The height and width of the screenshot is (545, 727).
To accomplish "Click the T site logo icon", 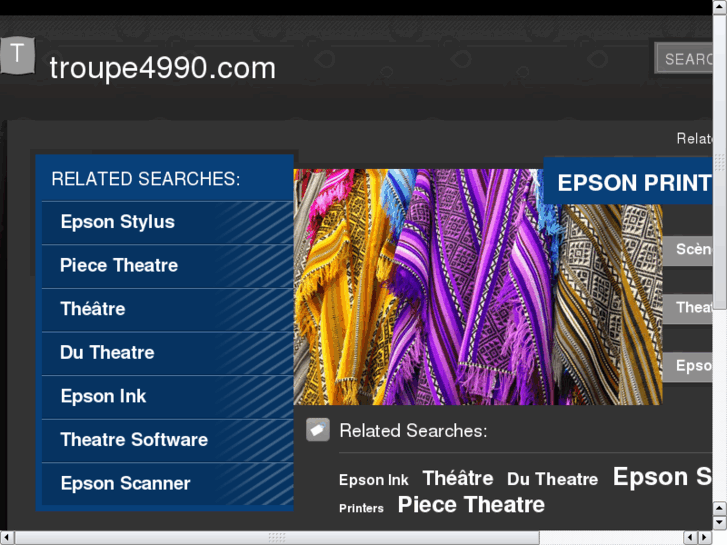I will (17, 55).
